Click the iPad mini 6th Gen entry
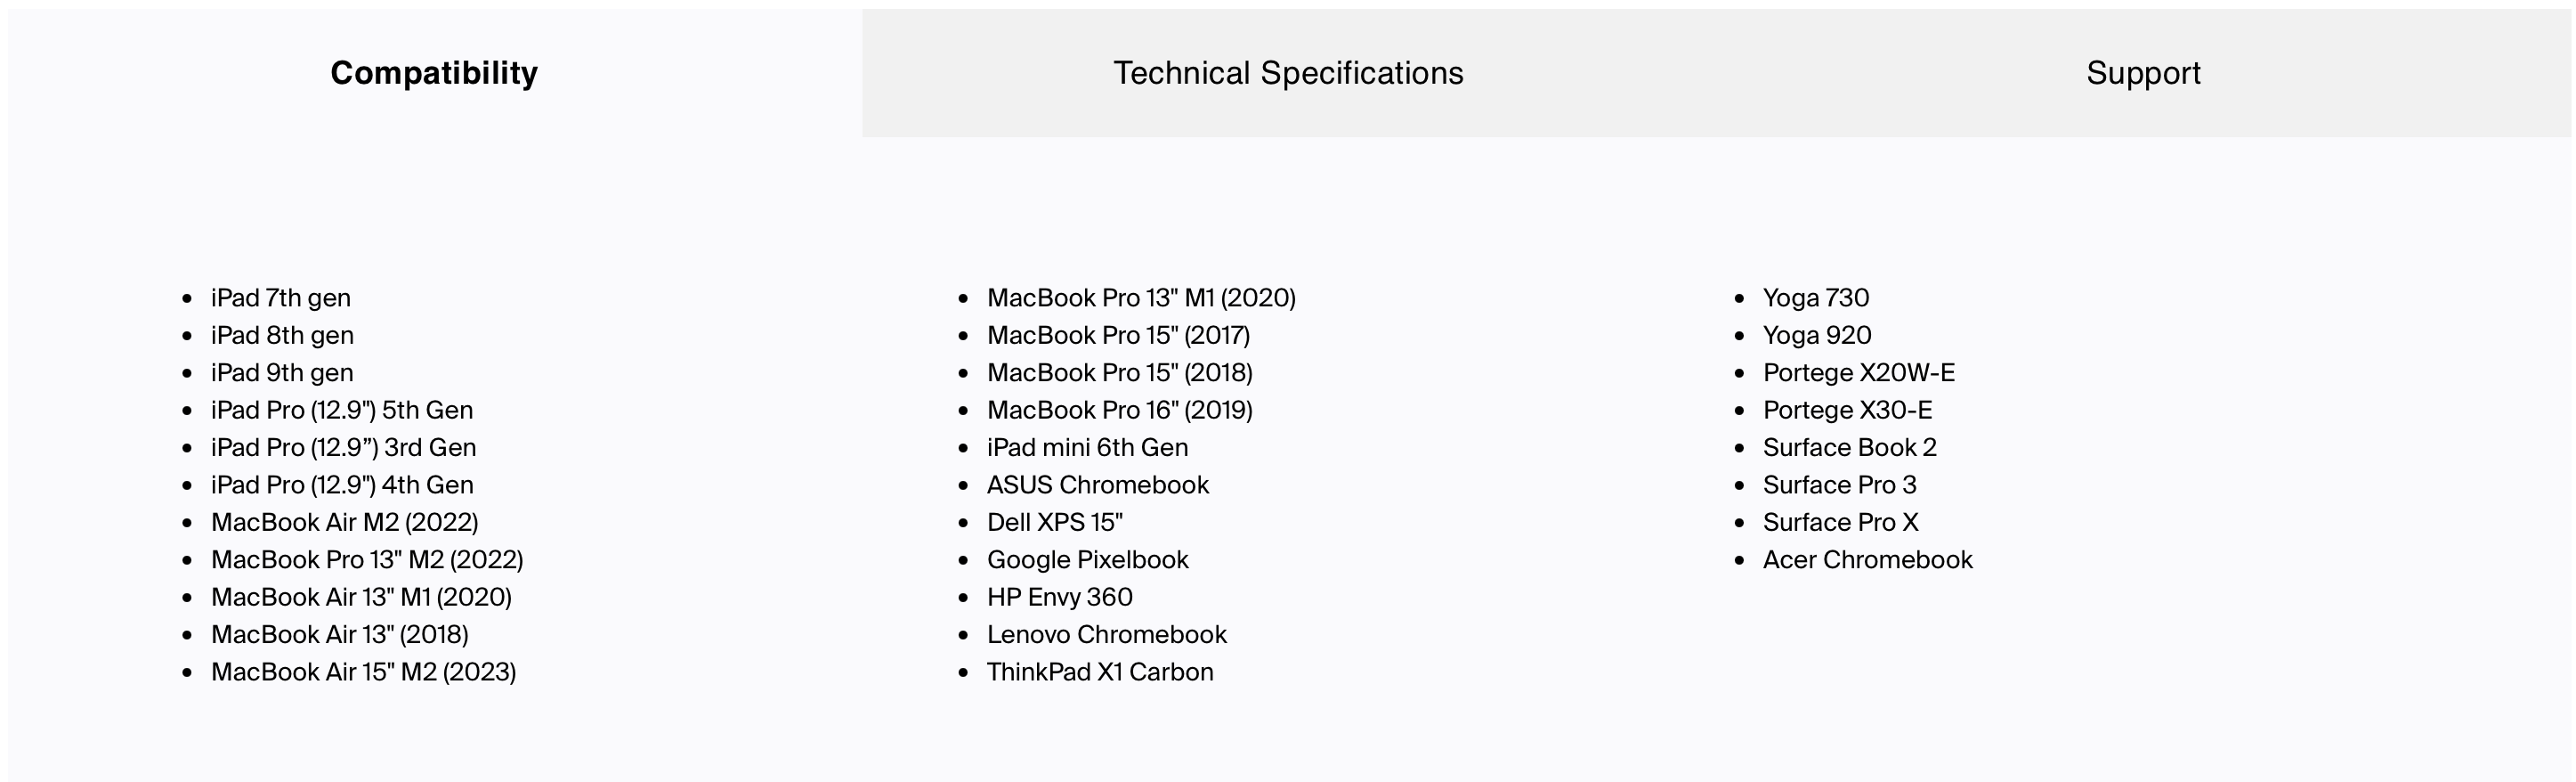2576x782 pixels. (1088, 447)
